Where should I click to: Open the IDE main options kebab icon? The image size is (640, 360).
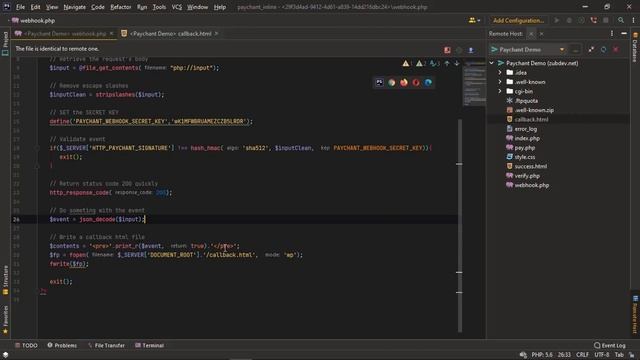point(633,20)
